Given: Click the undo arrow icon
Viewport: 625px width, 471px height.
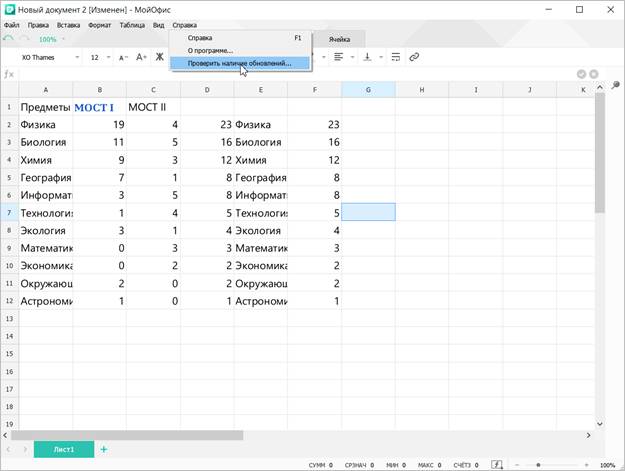Looking at the screenshot, I should tap(9, 39).
